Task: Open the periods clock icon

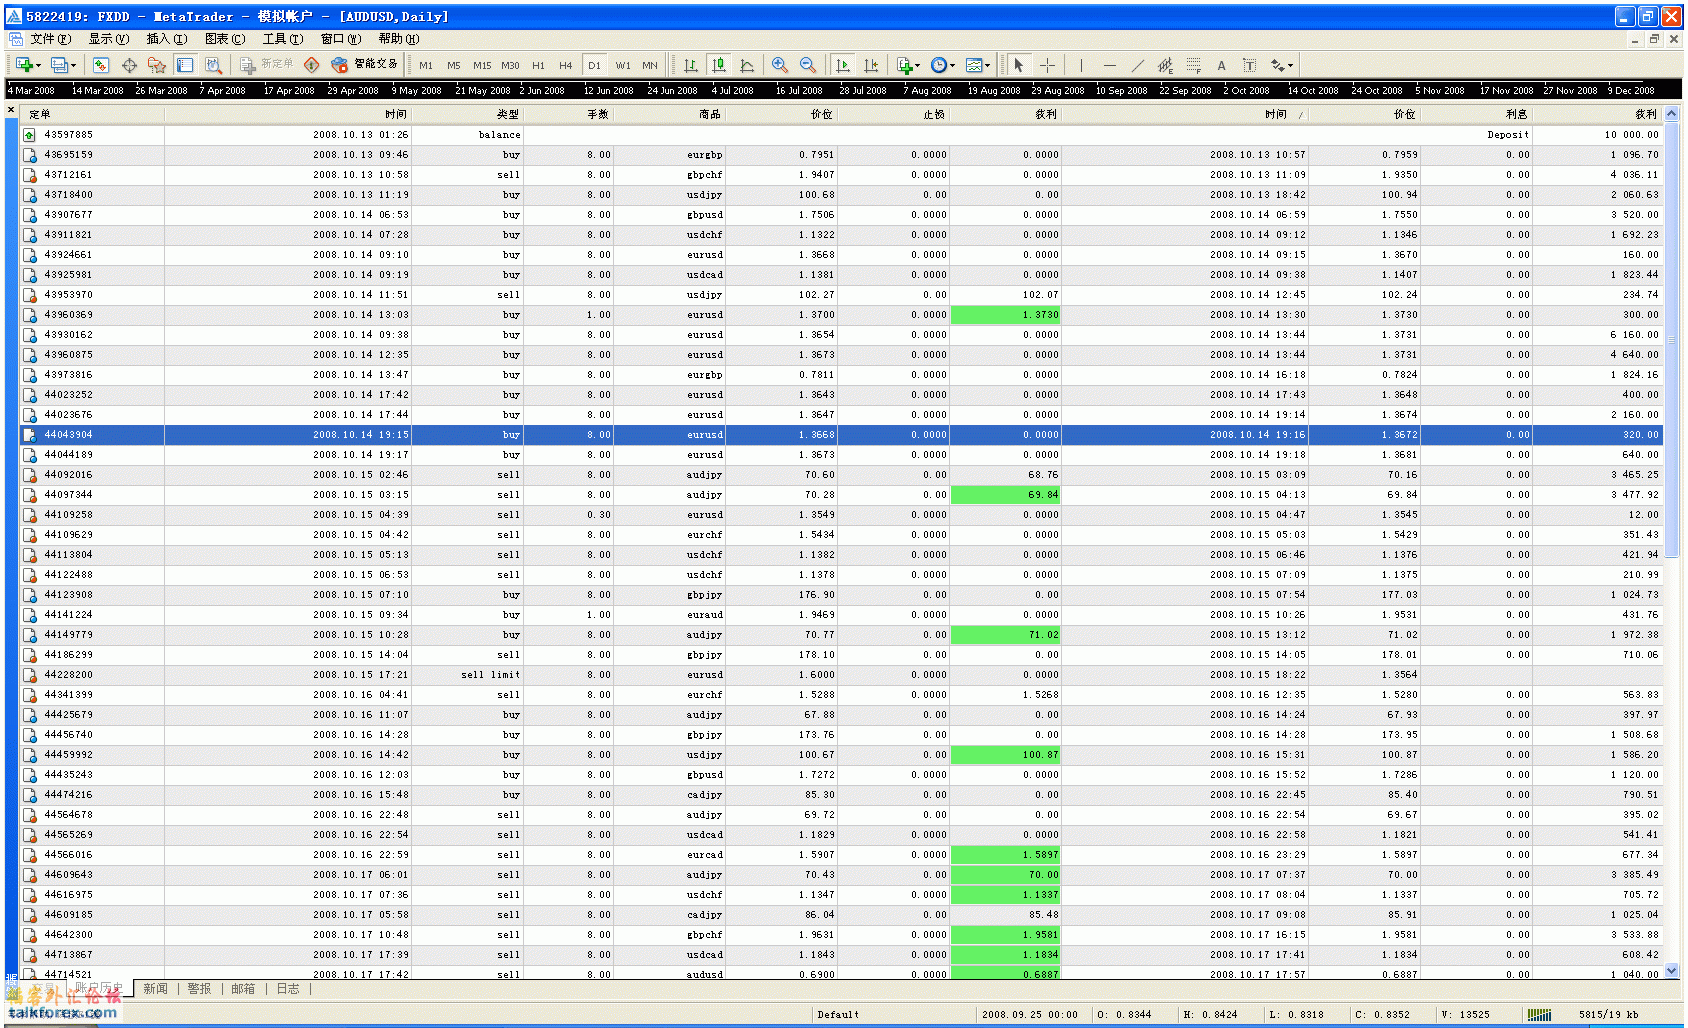Action: pos(938,65)
